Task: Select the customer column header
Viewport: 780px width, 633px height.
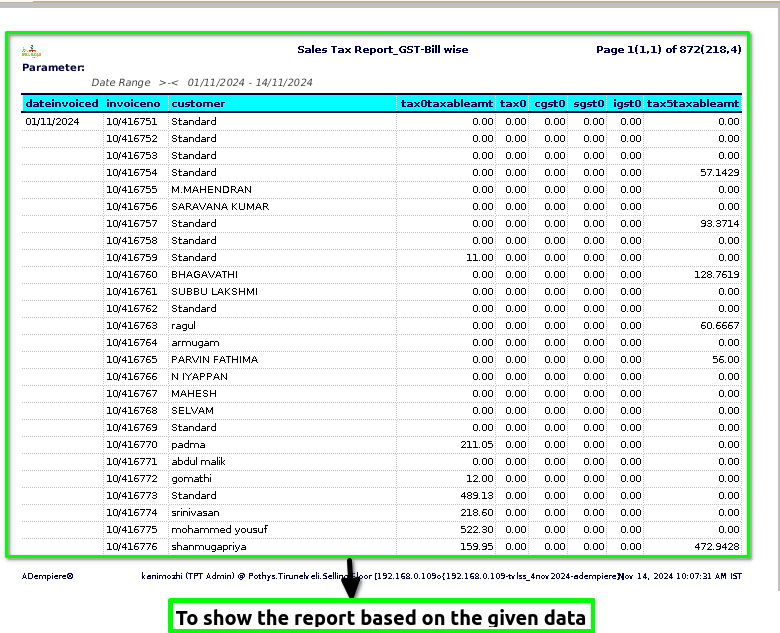Action: pyautogui.click(x=198, y=104)
